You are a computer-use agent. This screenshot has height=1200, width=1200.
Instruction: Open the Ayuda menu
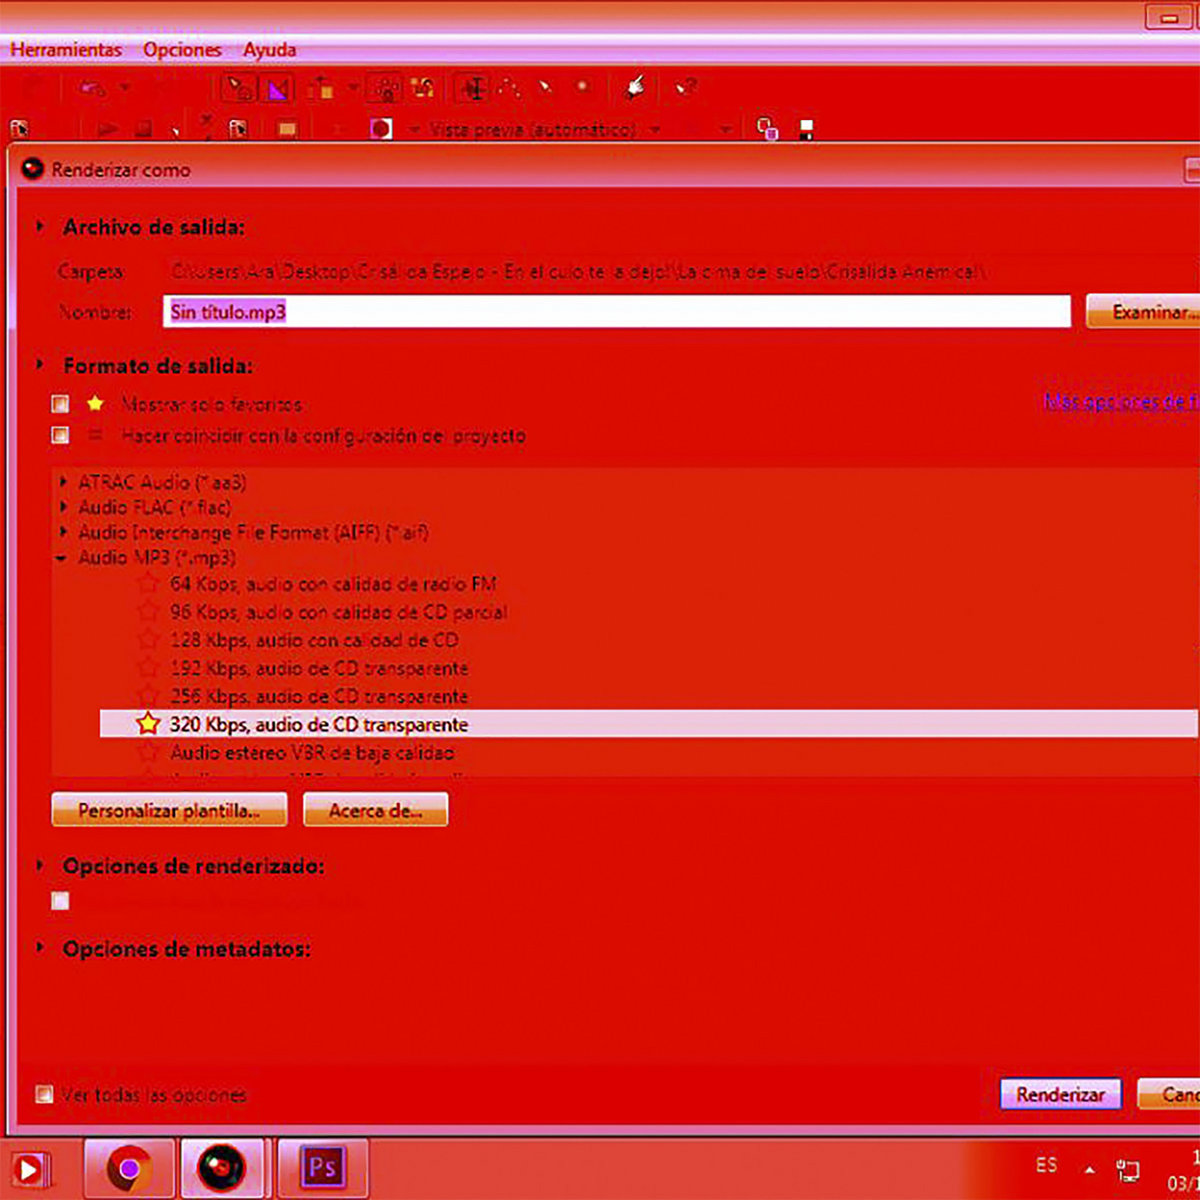(269, 49)
